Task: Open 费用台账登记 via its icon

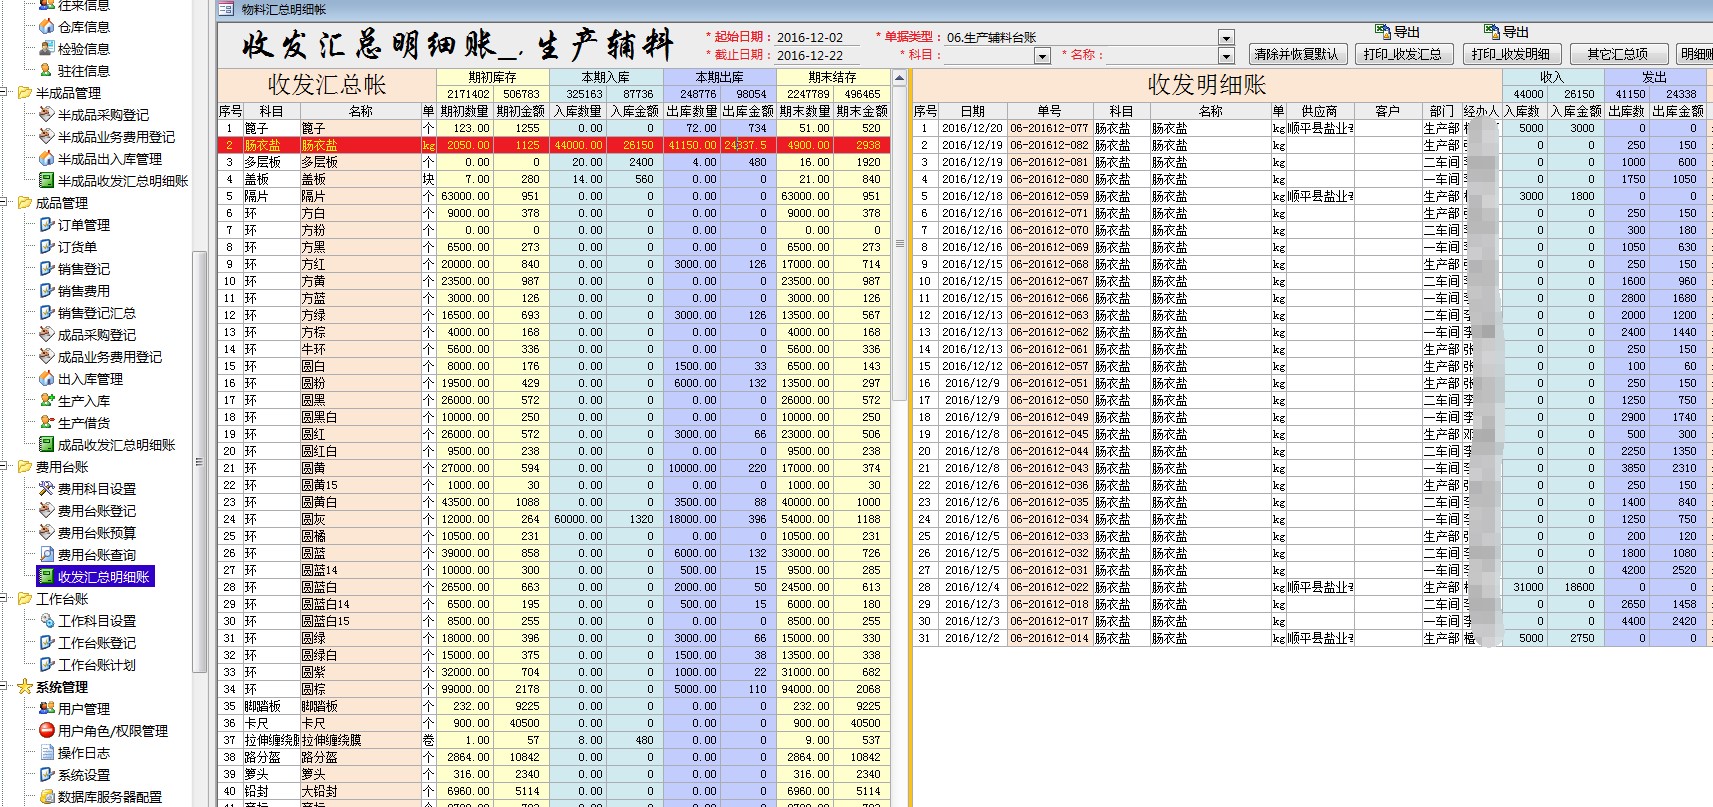Action: coord(46,511)
